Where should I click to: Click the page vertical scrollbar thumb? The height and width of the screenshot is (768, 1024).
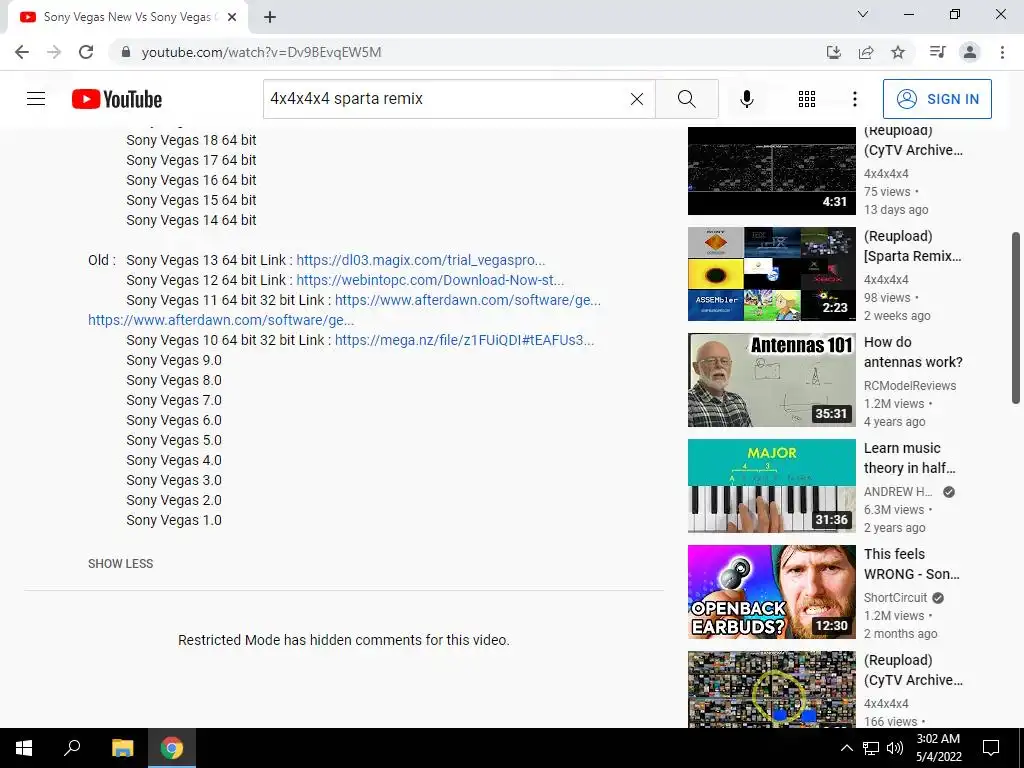coord(1016,318)
